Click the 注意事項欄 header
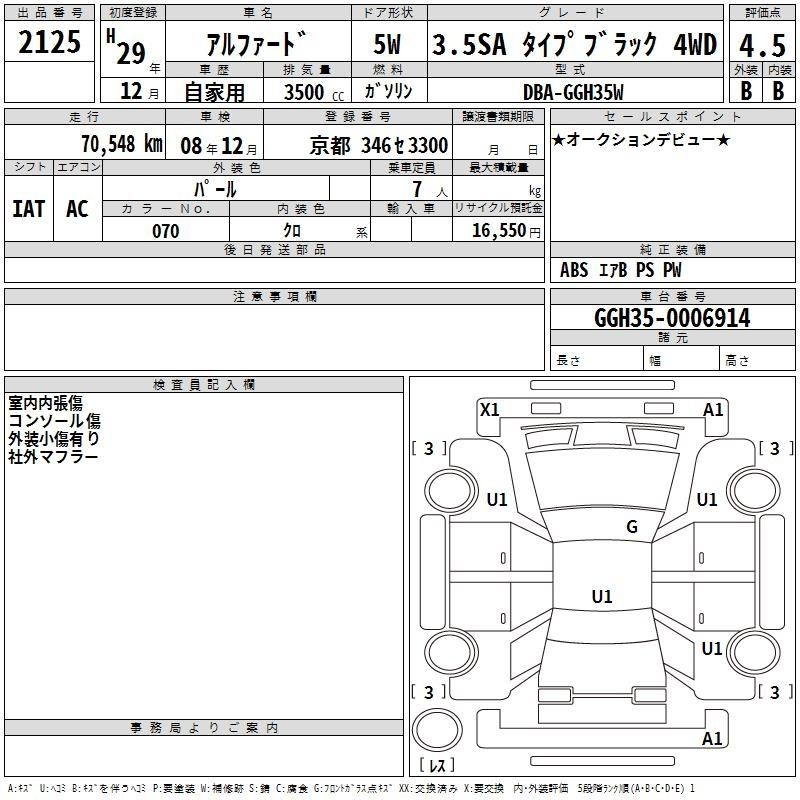The width and height of the screenshot is (800, 800). click(275, 296)
